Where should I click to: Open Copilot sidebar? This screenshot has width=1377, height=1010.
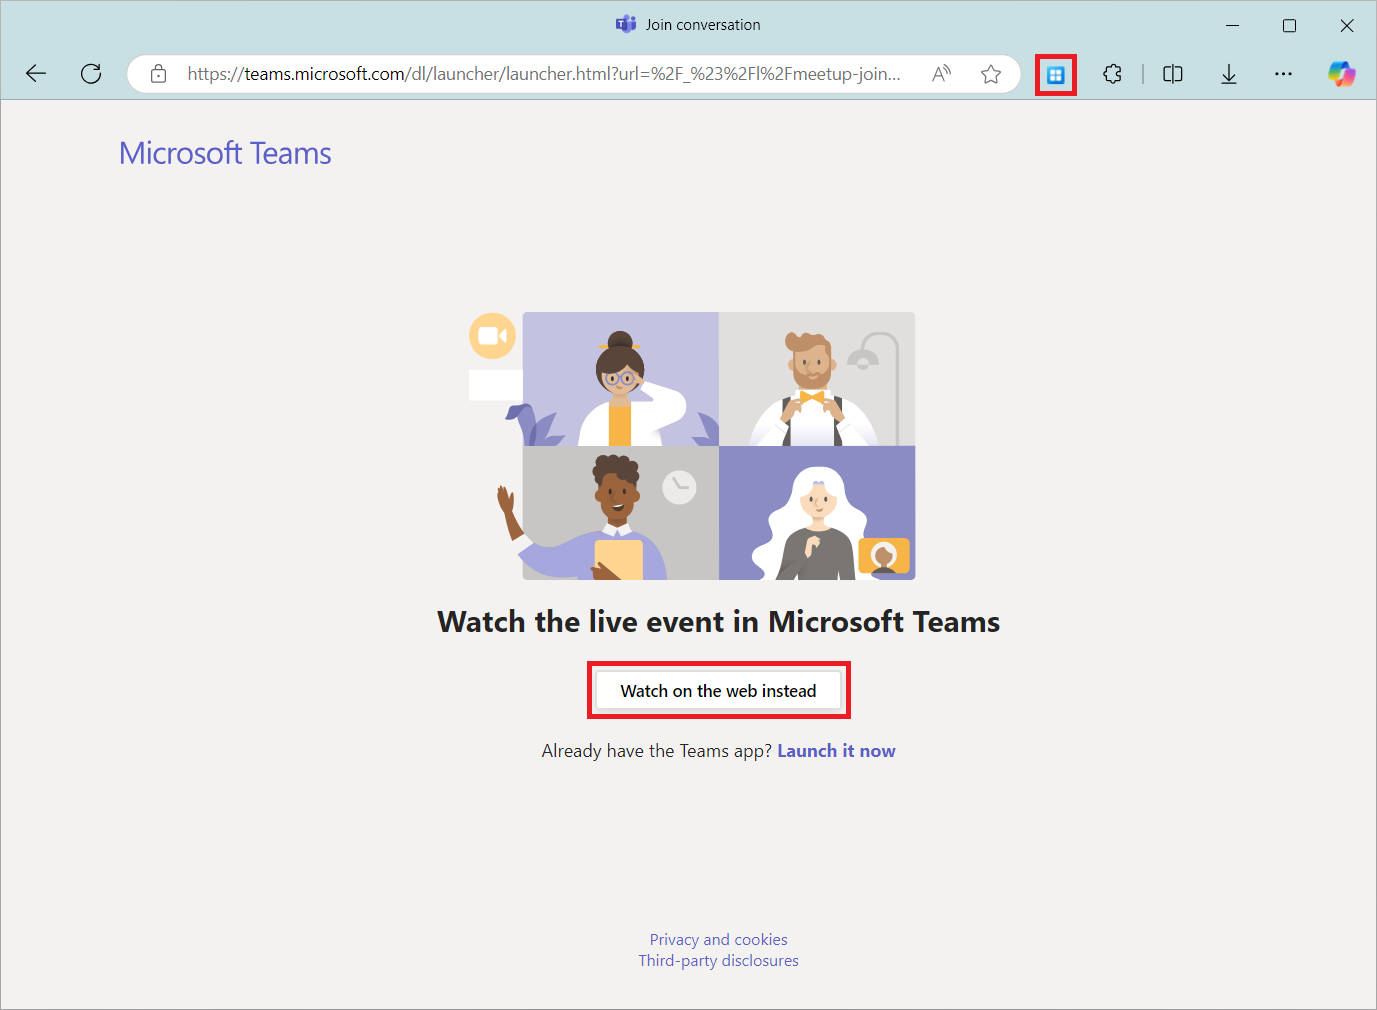[x=1341, y=74]
